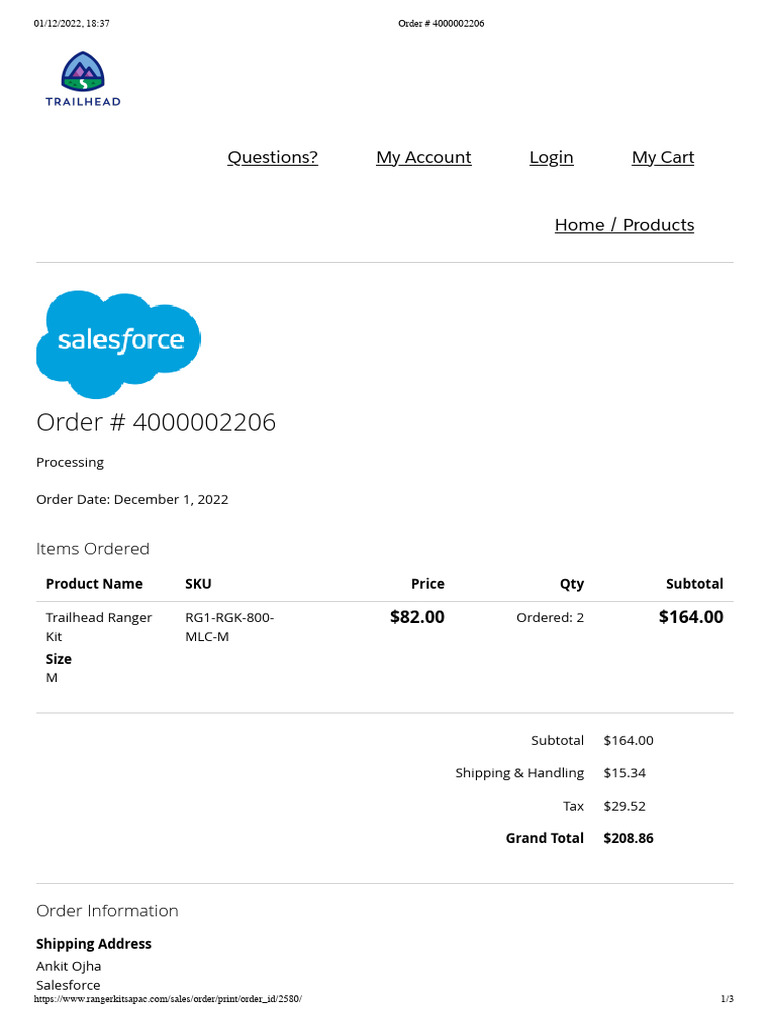Navigate to Home breadcrumb link
The height and width of the screenshot is (1024, 768).
(x=579, y=225)
